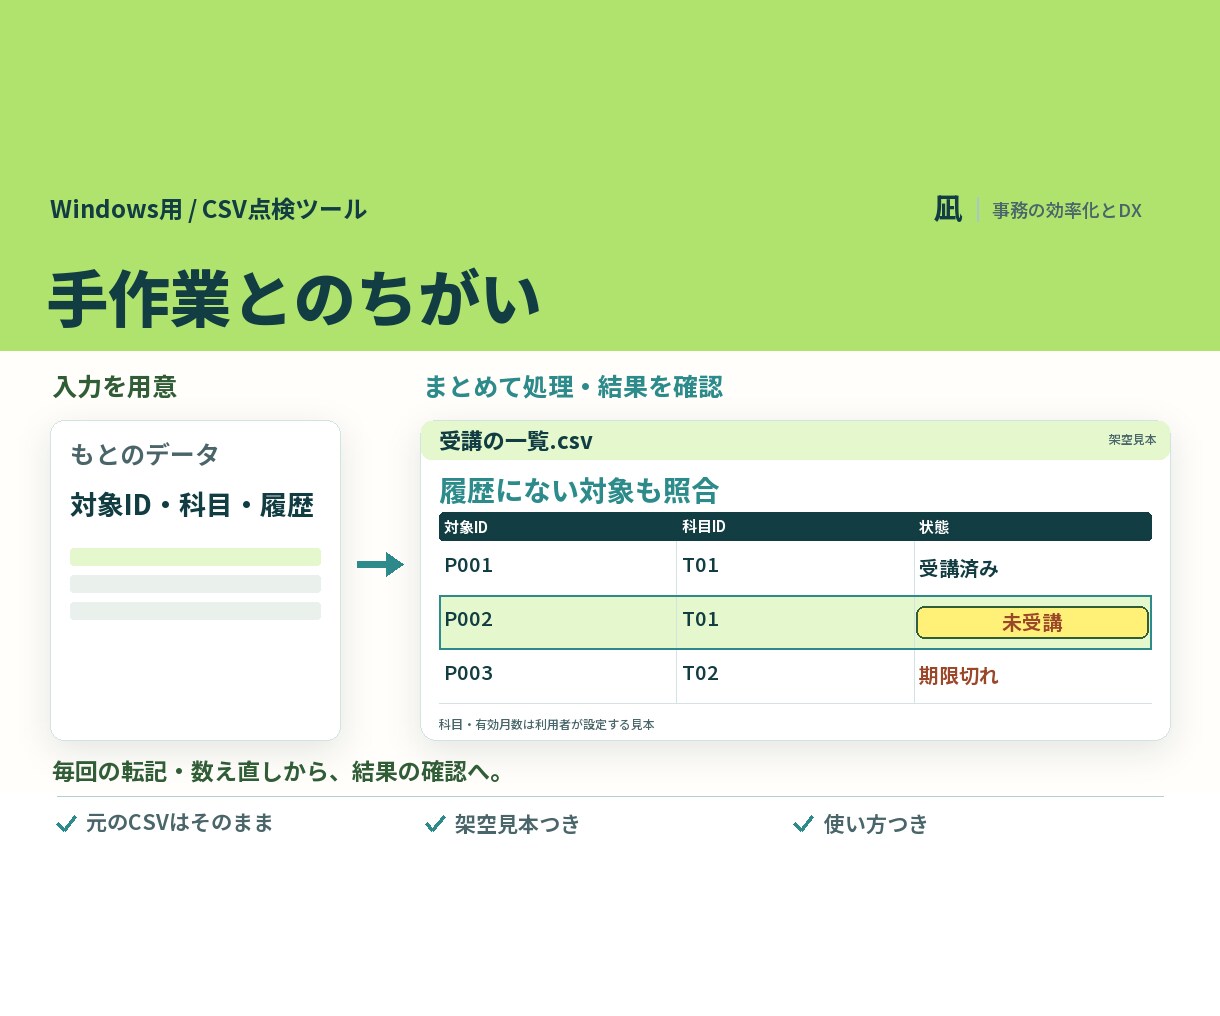Click the green placeholder bar in もとのデータ card
This screenshot has height=1016, width=1220.
pyautogui.click(x=195, y=557)
